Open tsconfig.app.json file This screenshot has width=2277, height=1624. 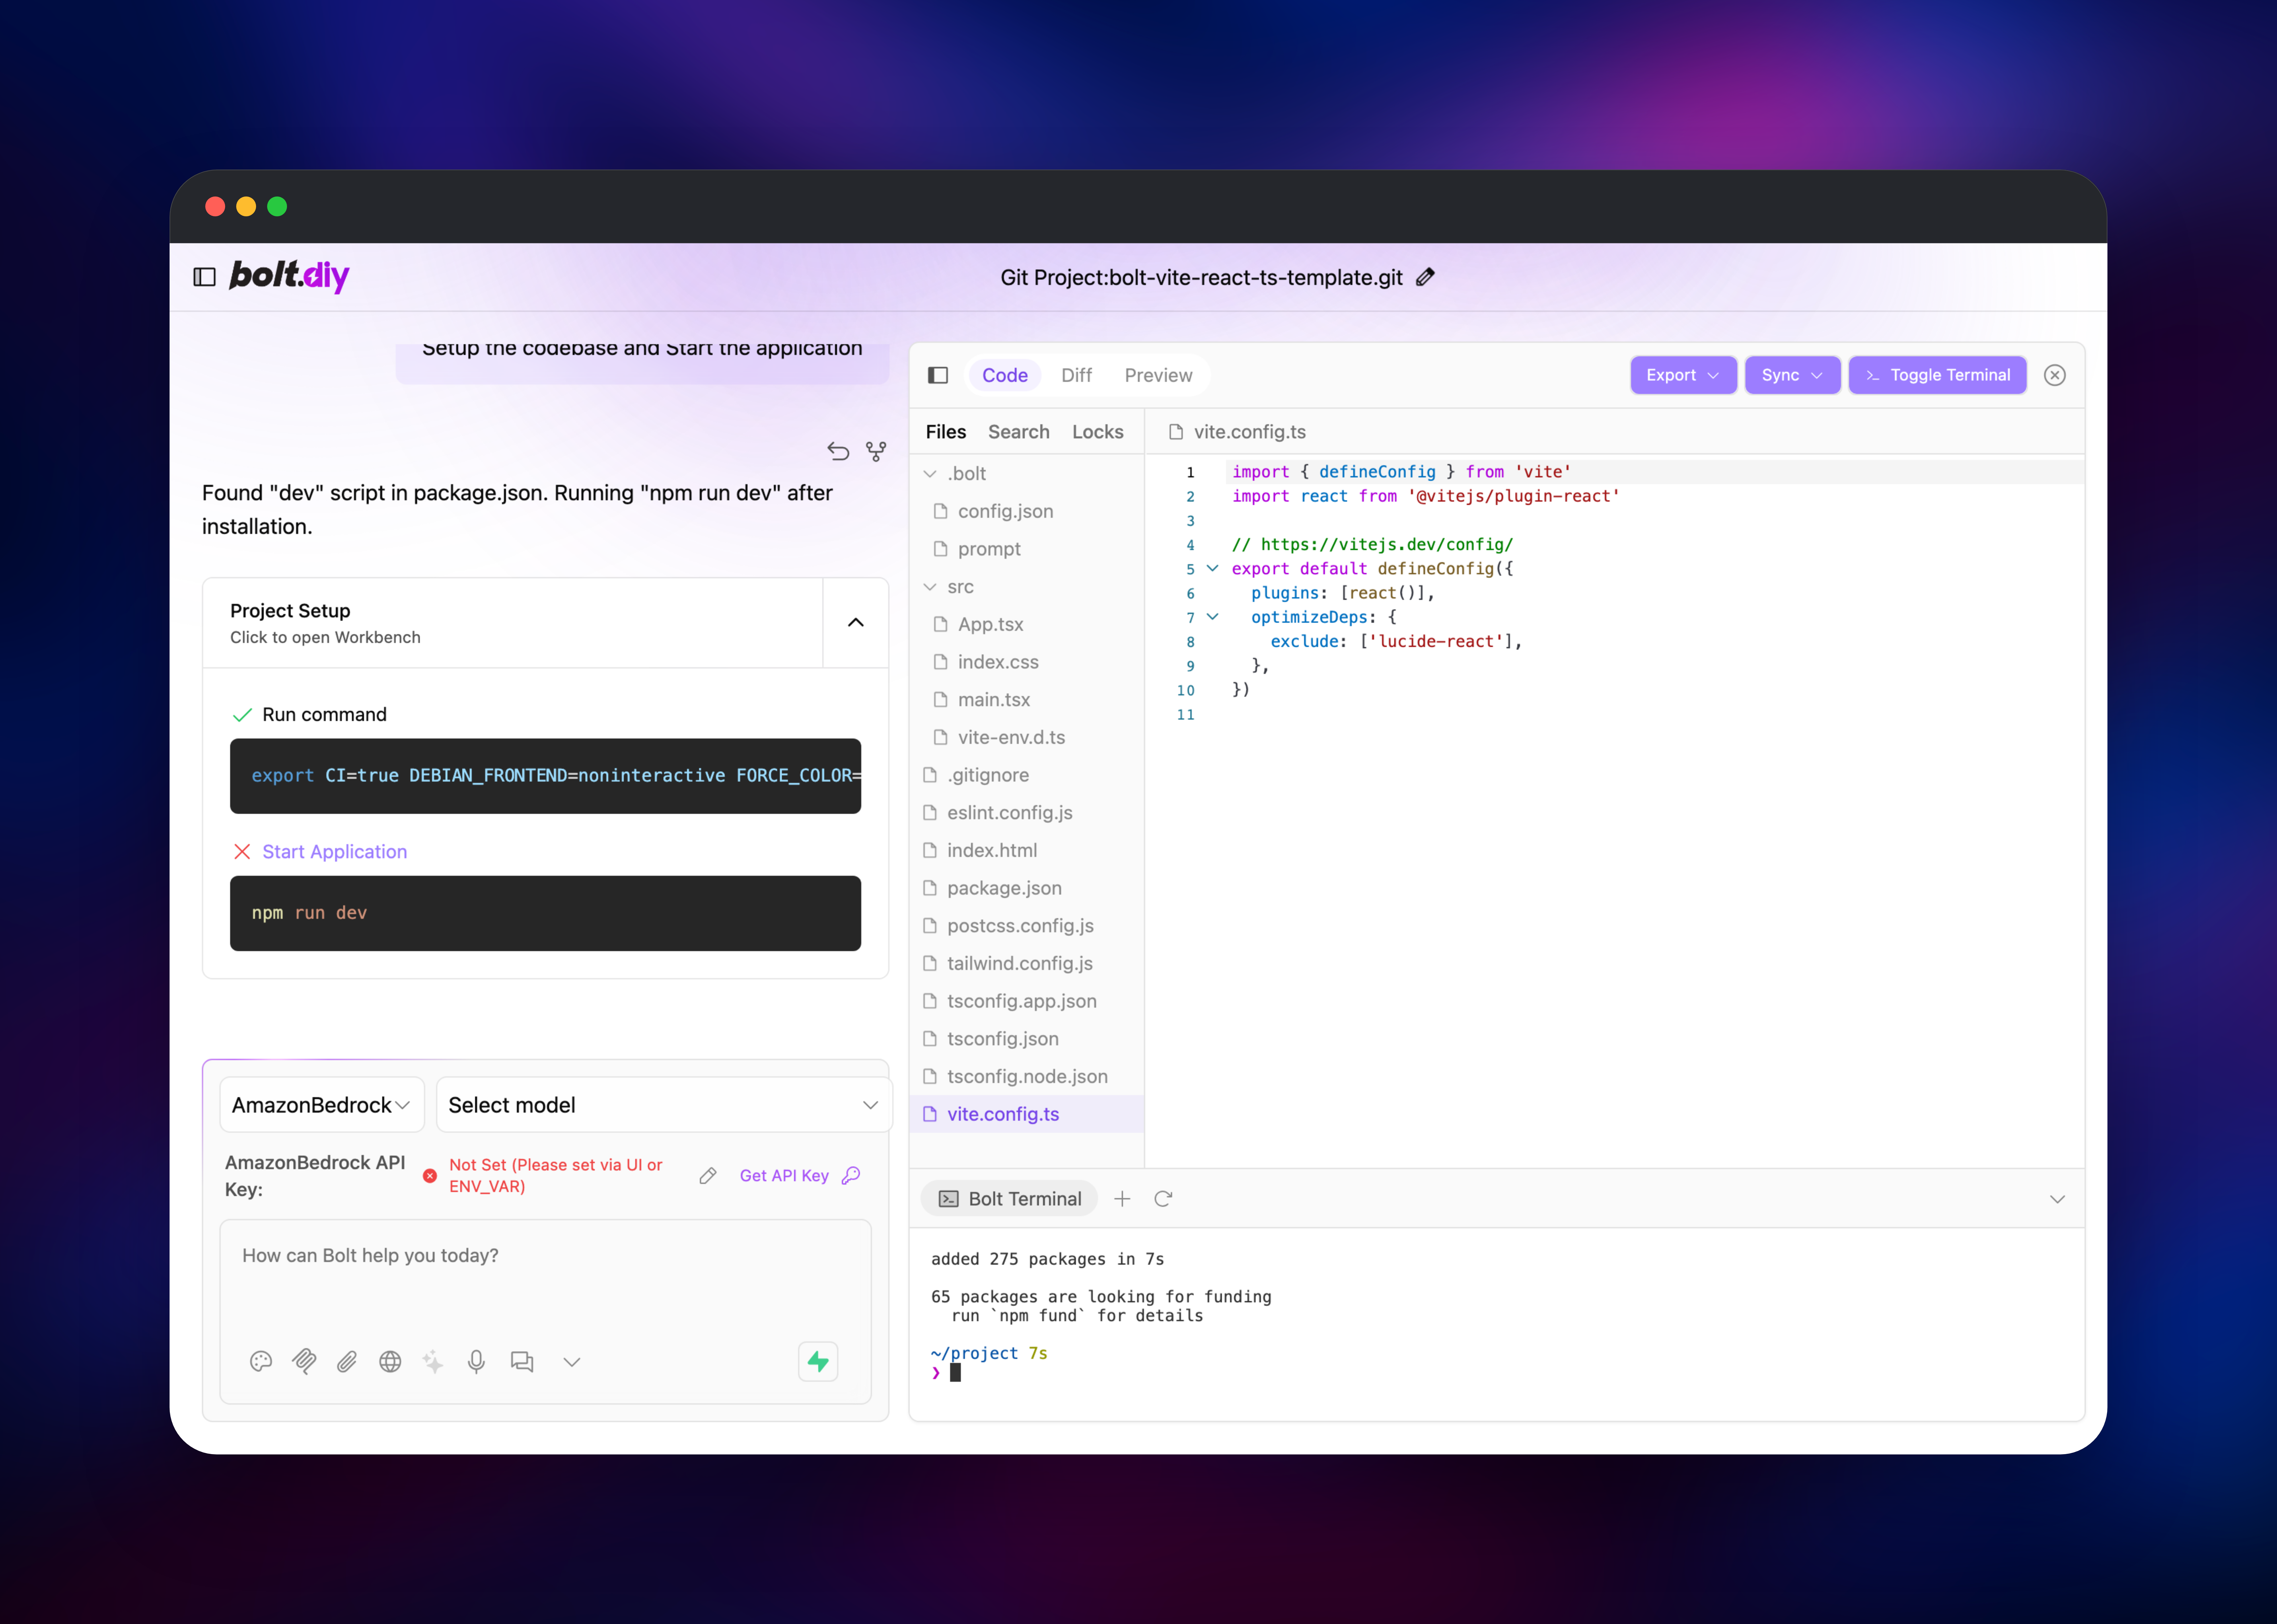pyautogui.click(x=1027, y=1001)
